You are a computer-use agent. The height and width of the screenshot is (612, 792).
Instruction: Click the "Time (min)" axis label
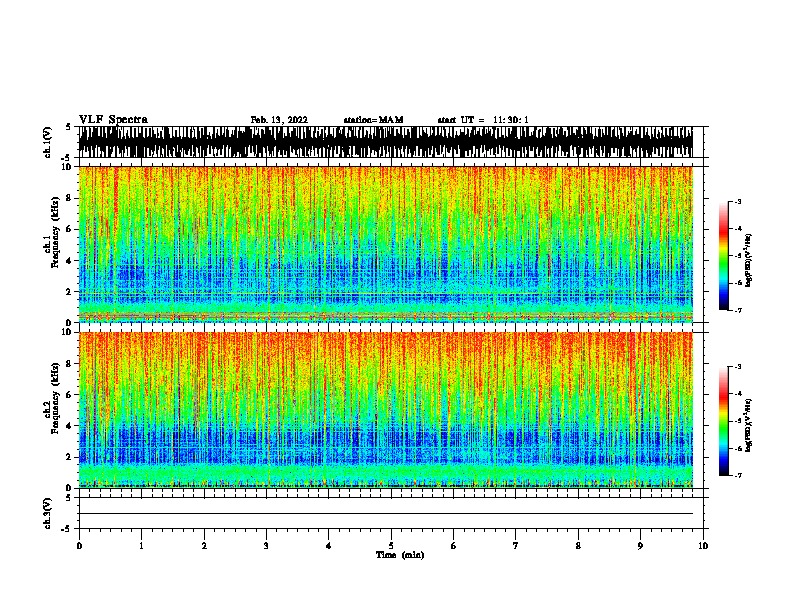pos(400,555)
